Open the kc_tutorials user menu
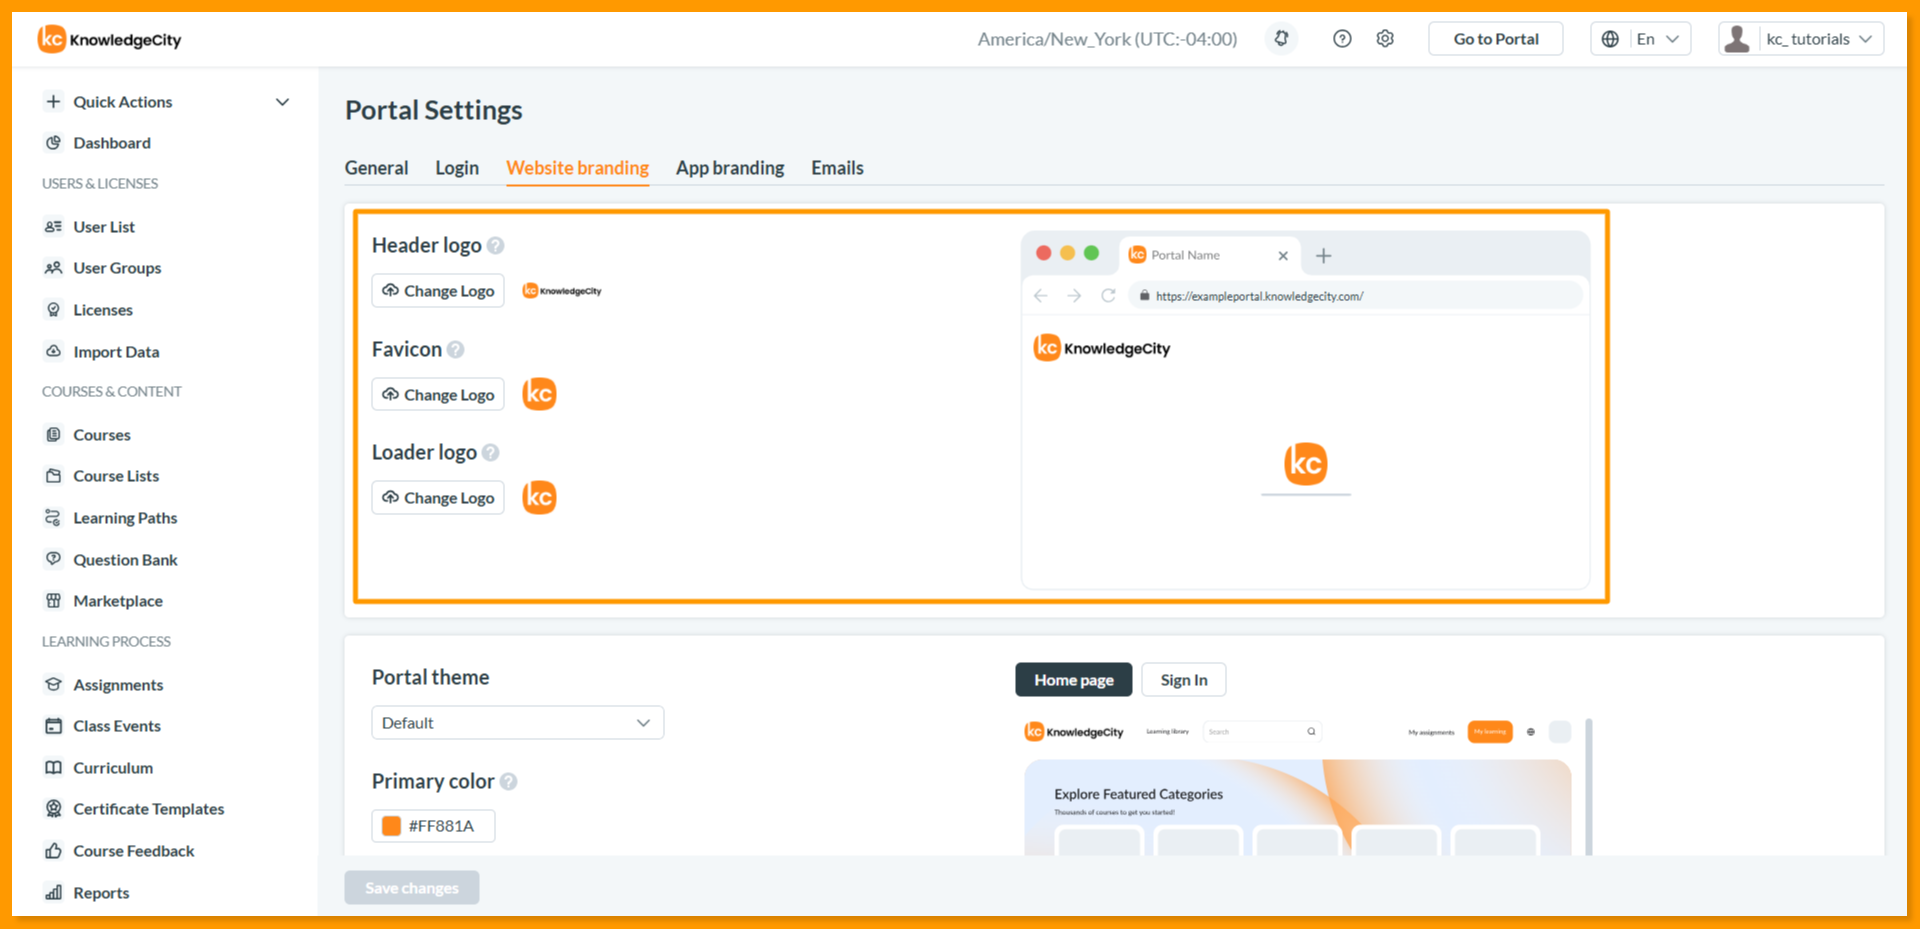This screenshot has height=929, width=1920. pos(1801,39)
